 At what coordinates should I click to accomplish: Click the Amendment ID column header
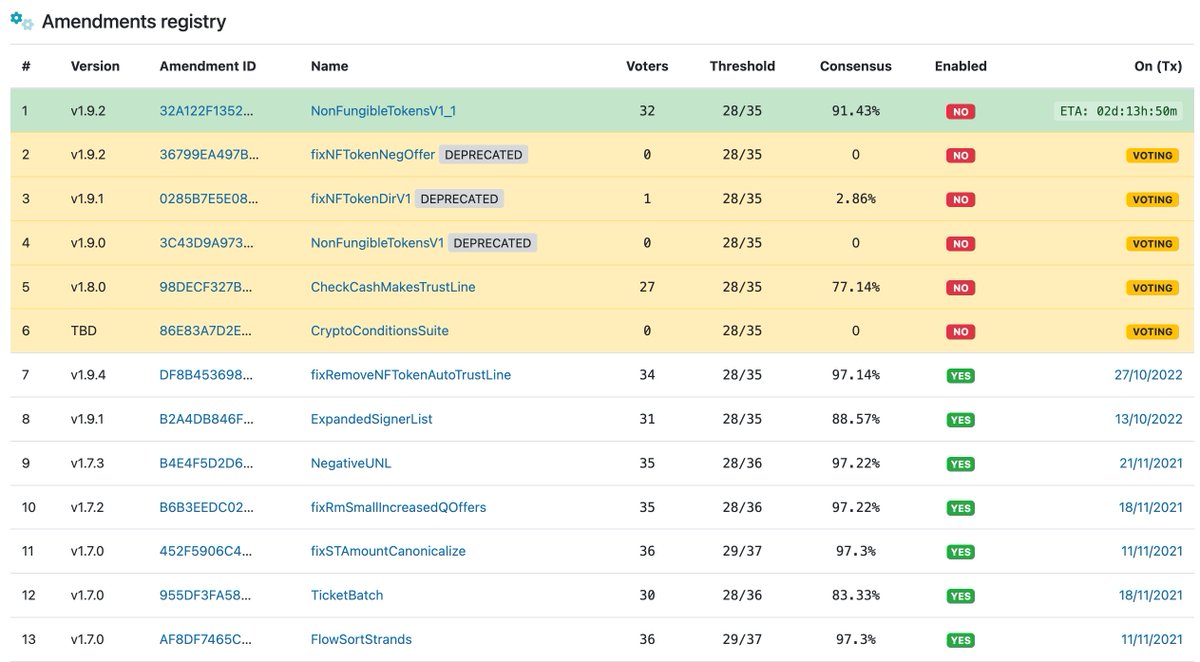[x=208, y=66]
